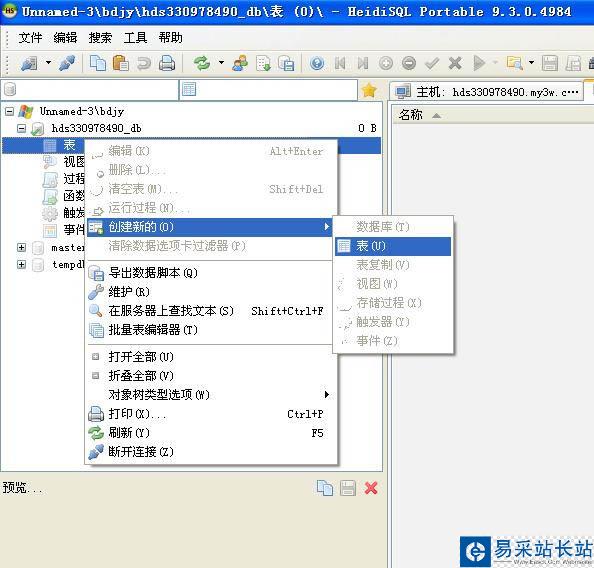Switch to the 主机 host tab

point(486,92)
